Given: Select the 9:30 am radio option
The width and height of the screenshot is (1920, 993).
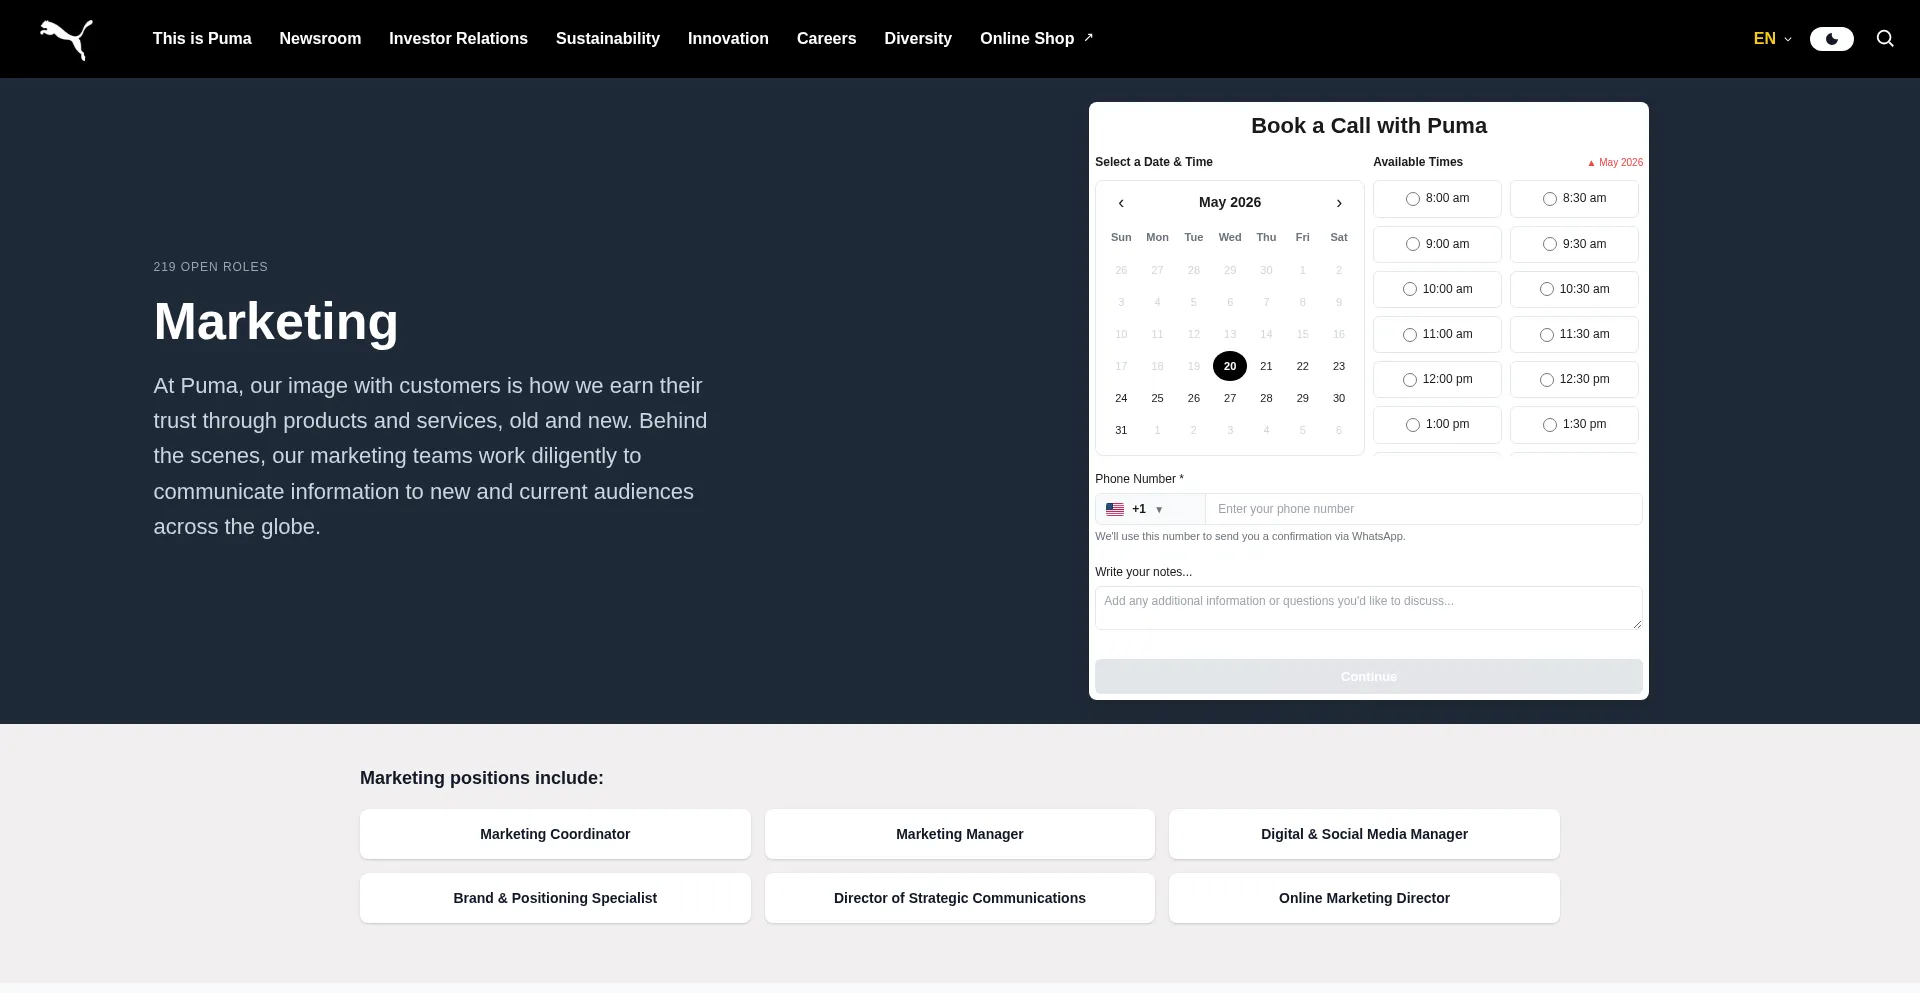Looking at the screenshot, I should point(1574,244).
